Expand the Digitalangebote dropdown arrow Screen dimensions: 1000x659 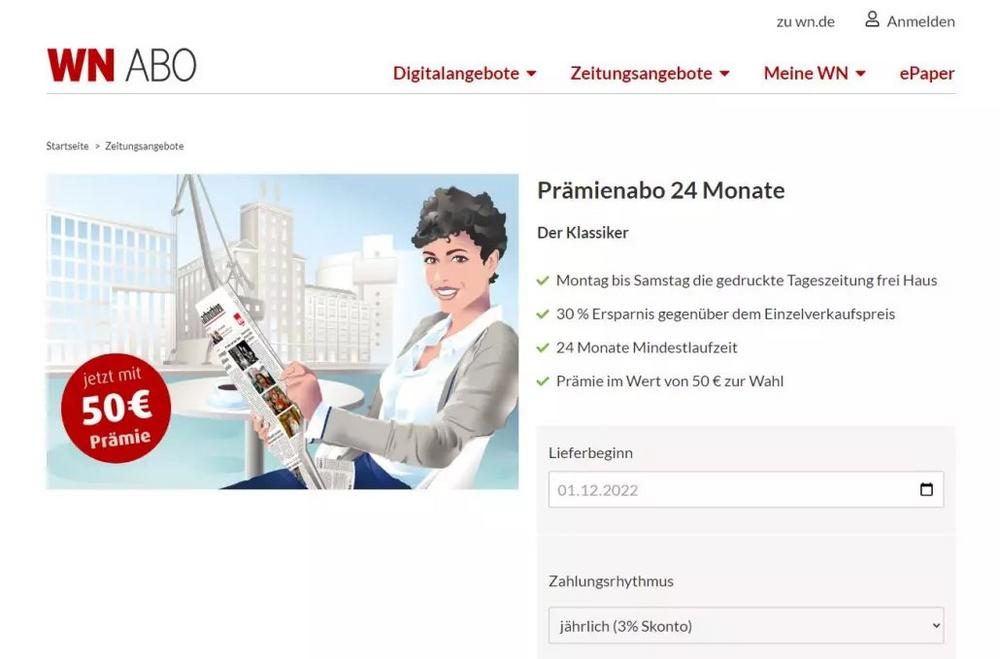531,74
